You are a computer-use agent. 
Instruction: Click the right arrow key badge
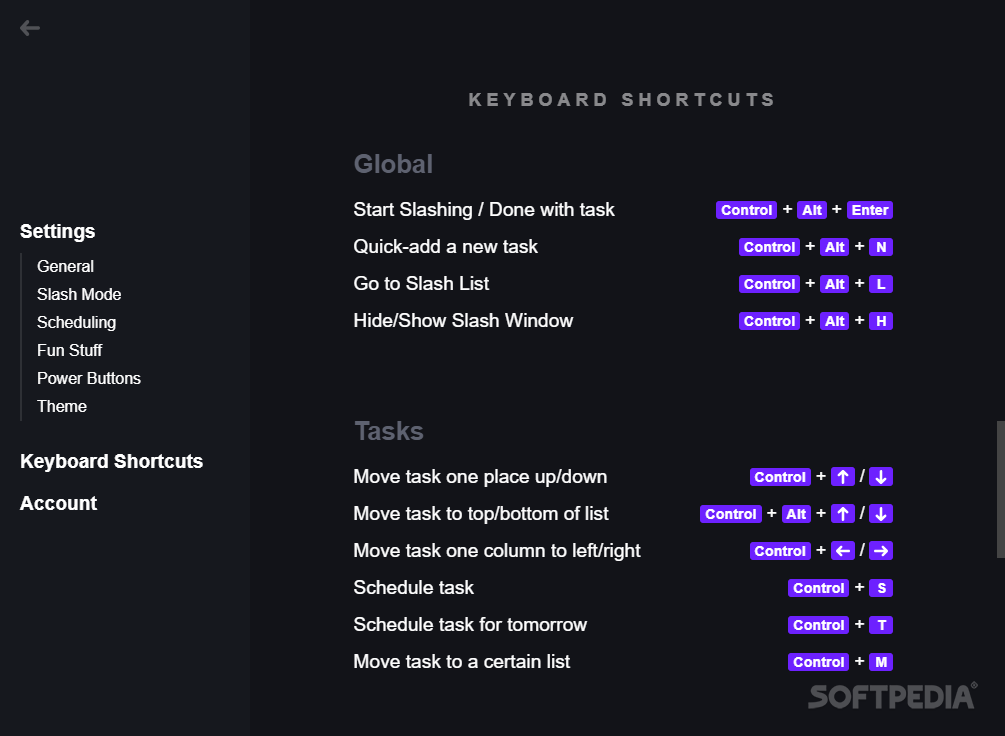tap(881, 551)
